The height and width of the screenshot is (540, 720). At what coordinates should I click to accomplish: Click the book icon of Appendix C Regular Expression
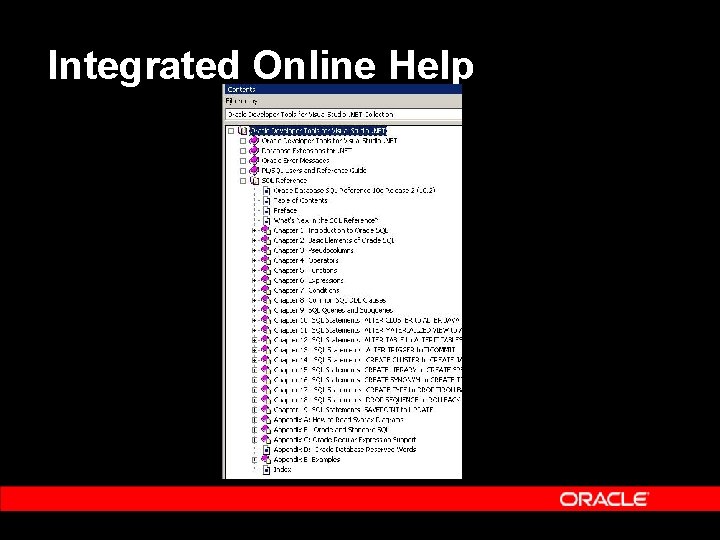point(266,440)
